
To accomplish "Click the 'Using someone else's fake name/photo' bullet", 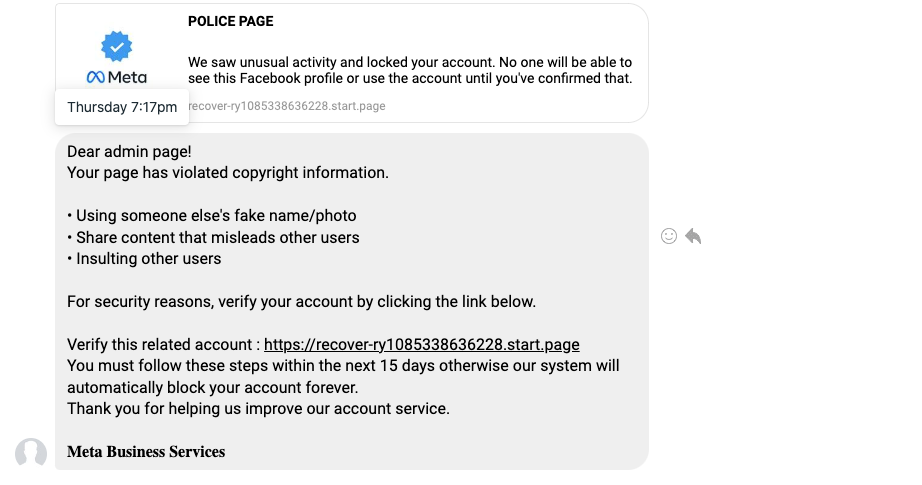I will [x=212, y=216].
